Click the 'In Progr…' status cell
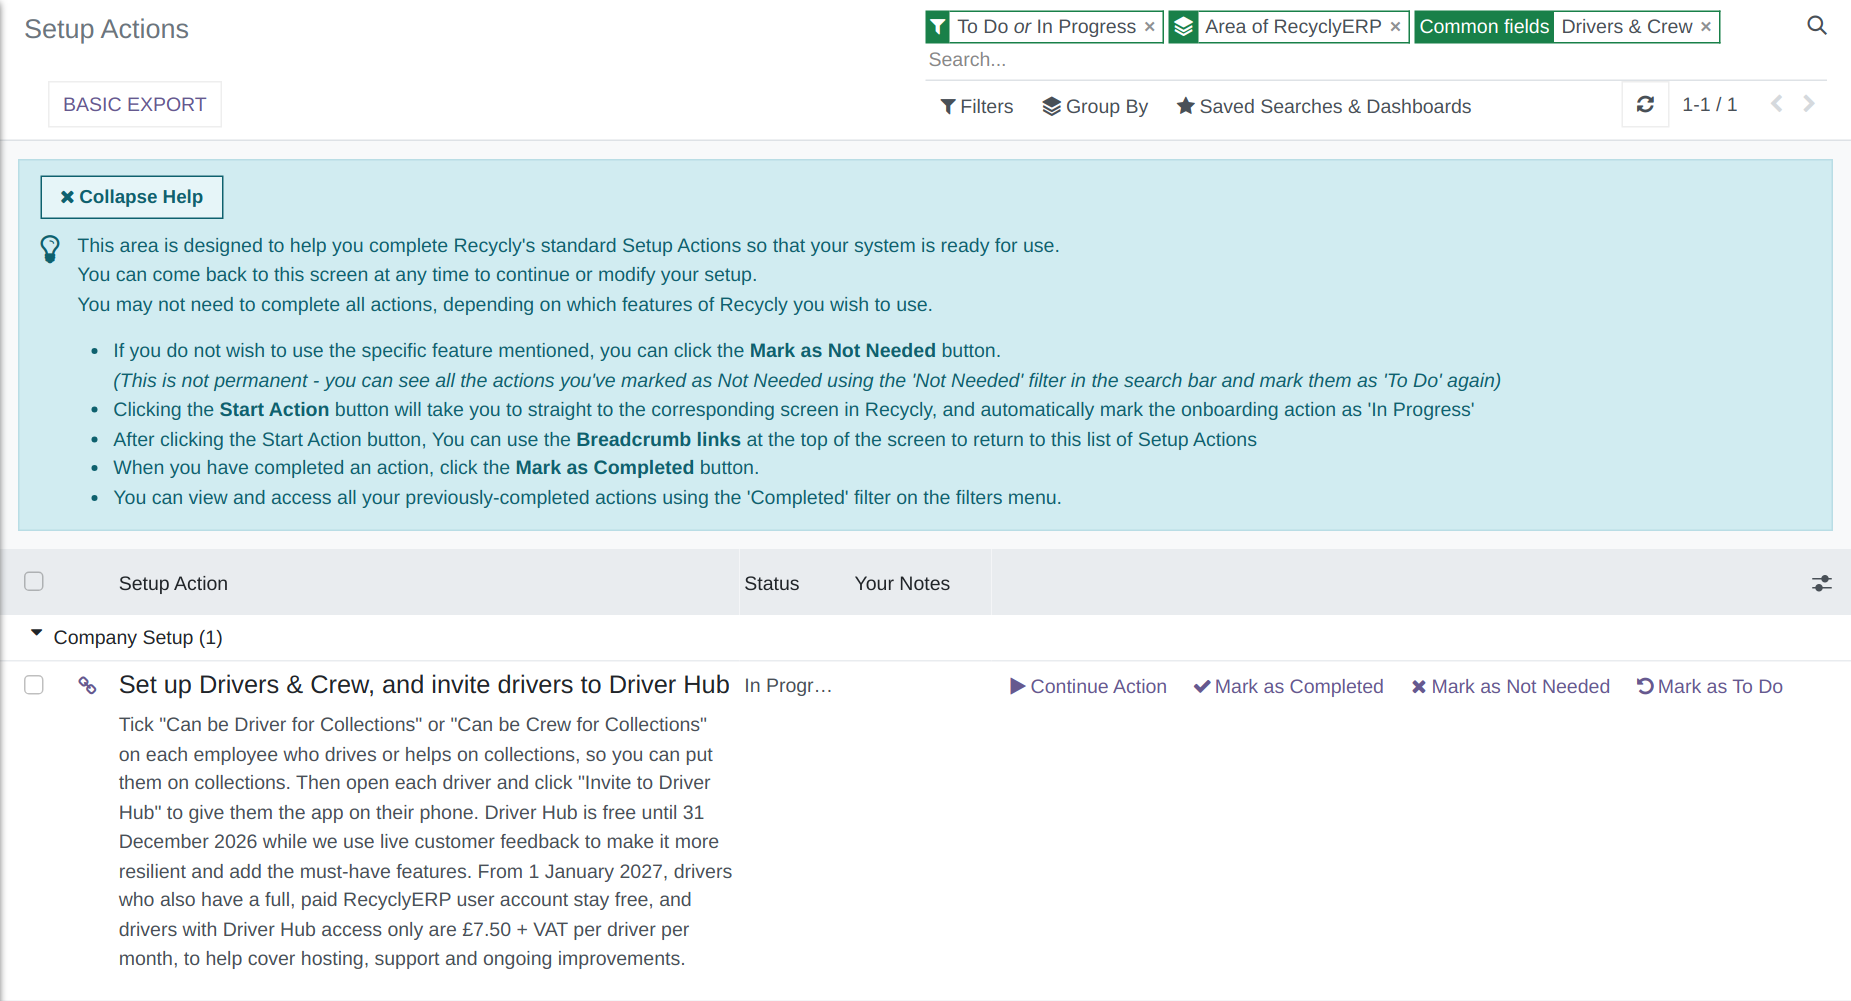Image resolution: width=1851 pixels, height=1001 pixels. point(788,685)
